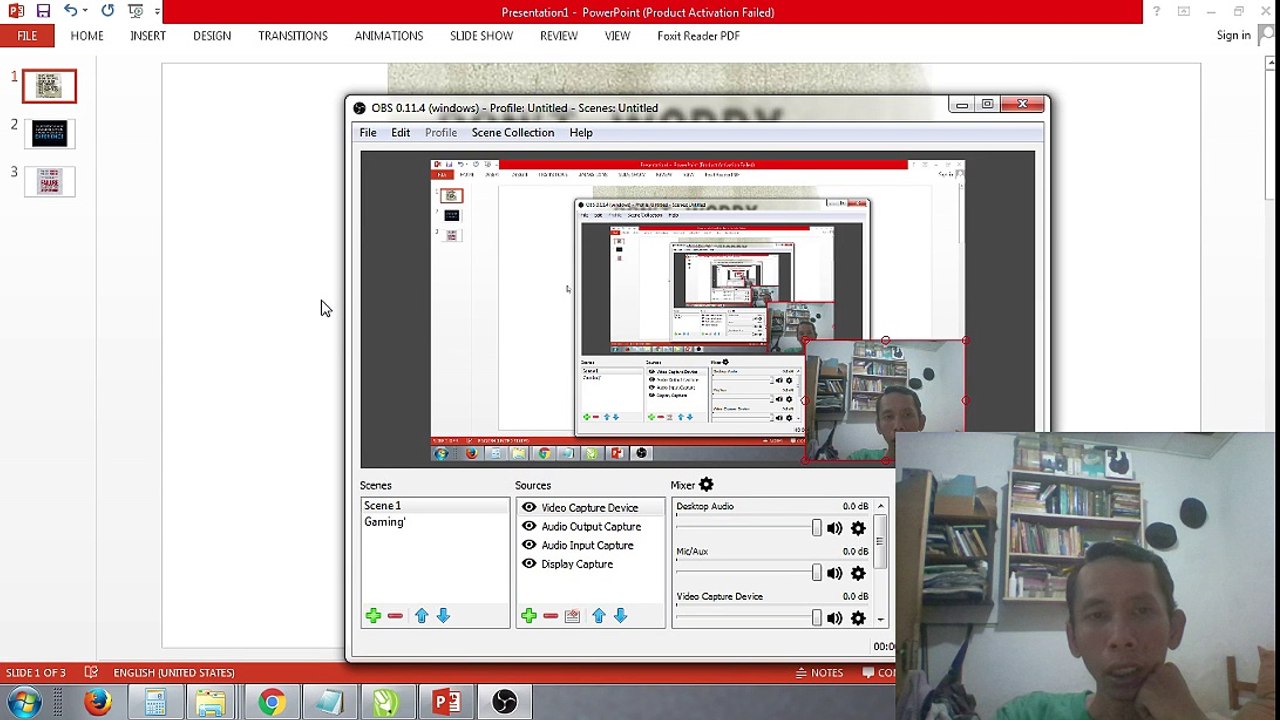Move scene up with blue arrow
This screenshot has width=1280, height=720.
pos(421,616)
